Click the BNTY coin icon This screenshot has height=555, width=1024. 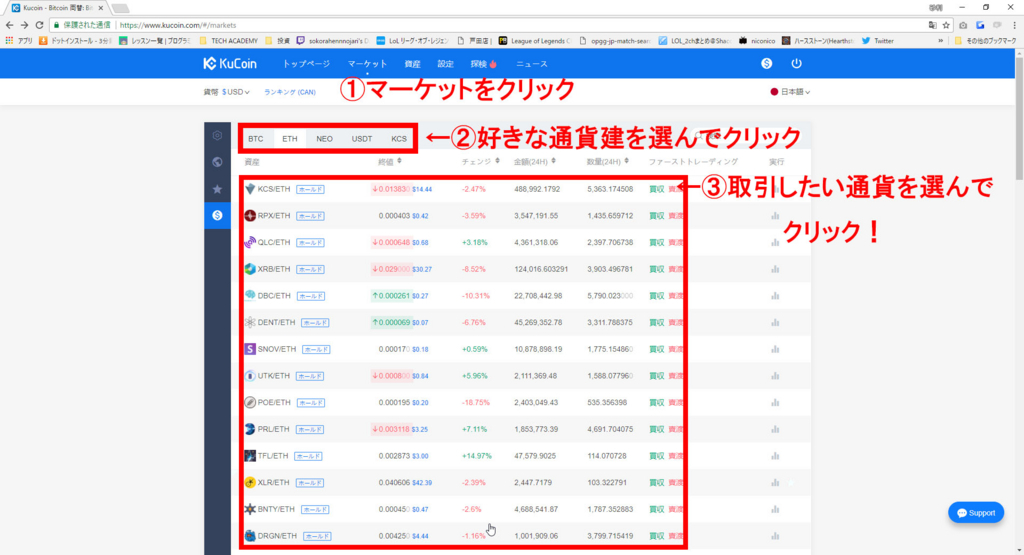(250, 509)
